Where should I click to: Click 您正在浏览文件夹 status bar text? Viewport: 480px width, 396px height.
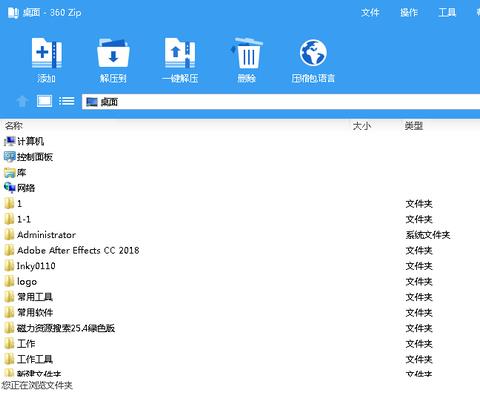(x=37, y=385)
